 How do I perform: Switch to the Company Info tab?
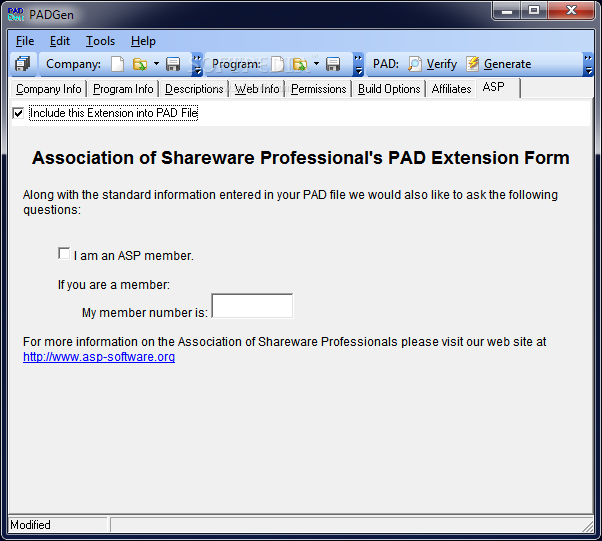49,89
